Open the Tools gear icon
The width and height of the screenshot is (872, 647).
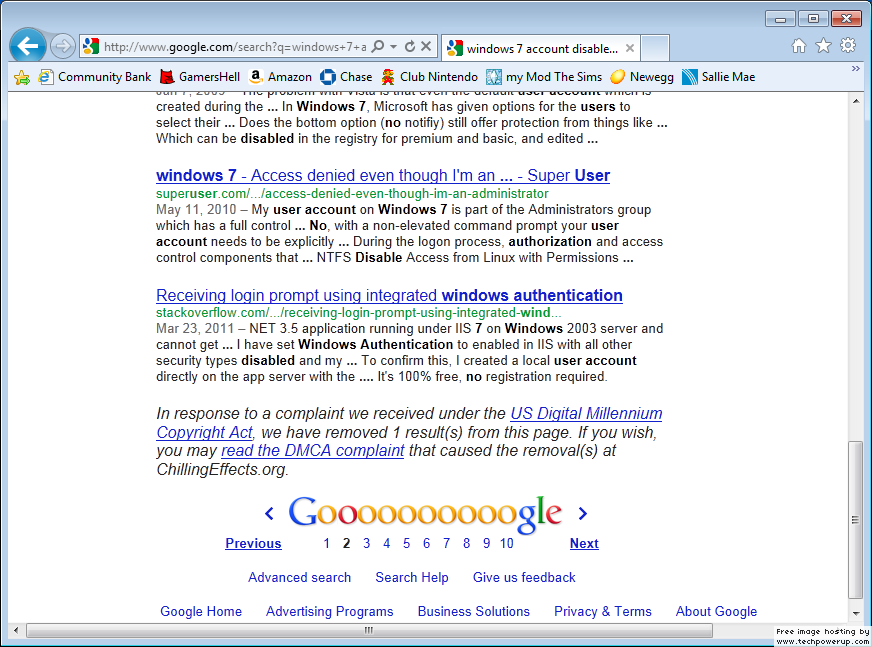tap(848, 46)
